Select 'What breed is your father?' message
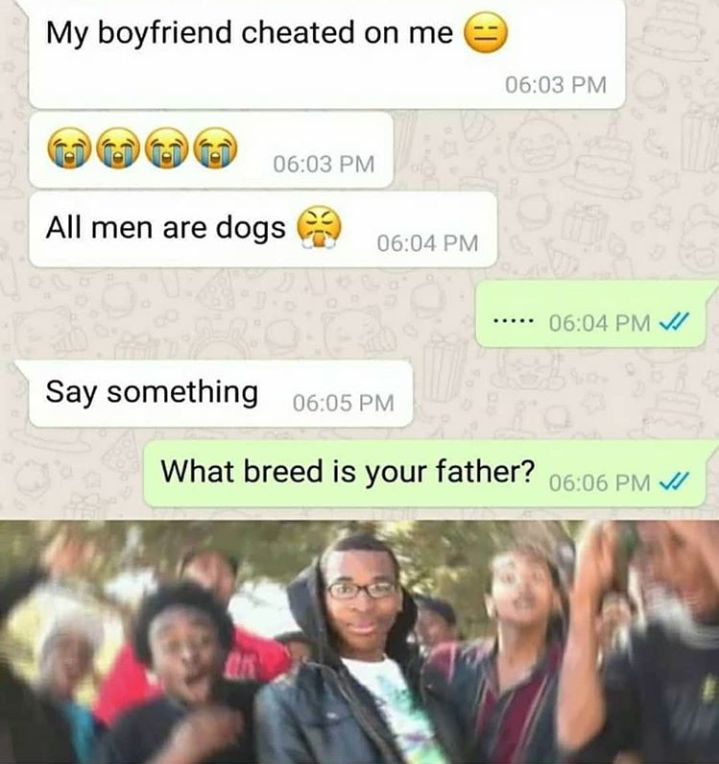This screenshot has width=719, height=764. click(x=424, y=474)
